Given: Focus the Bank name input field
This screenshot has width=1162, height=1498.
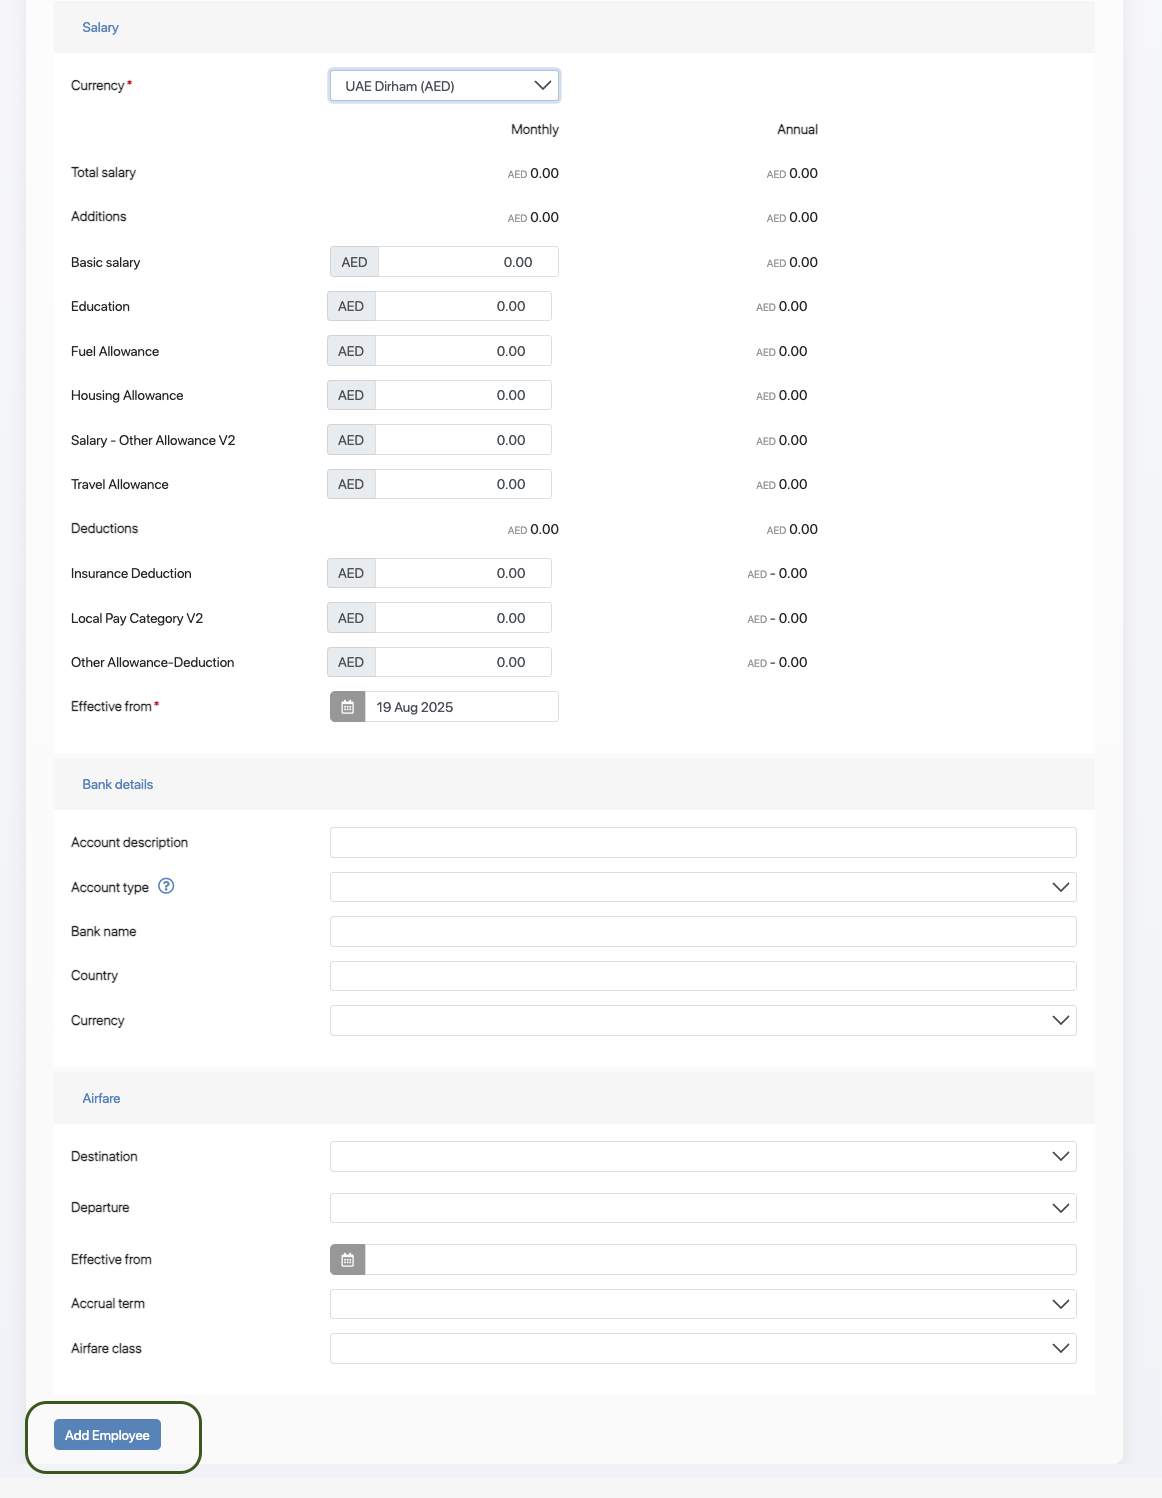Looking at the screenshot, I should 702,932.
